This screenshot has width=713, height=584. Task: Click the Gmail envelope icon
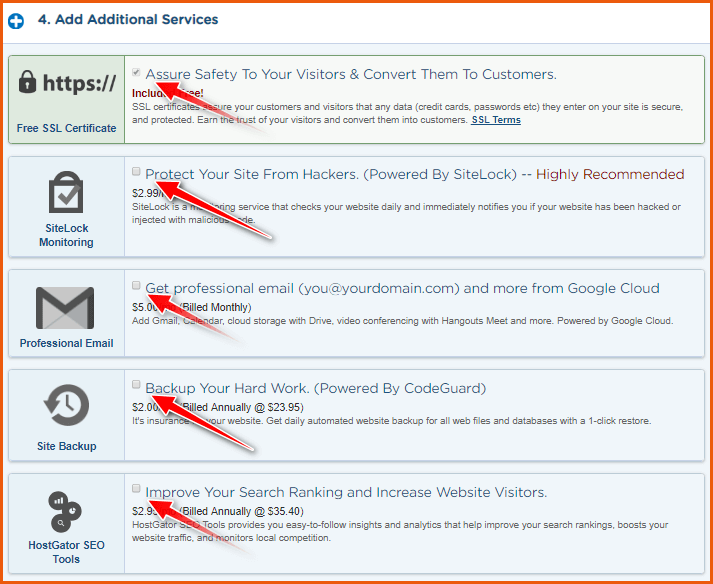tap(65, 308)
